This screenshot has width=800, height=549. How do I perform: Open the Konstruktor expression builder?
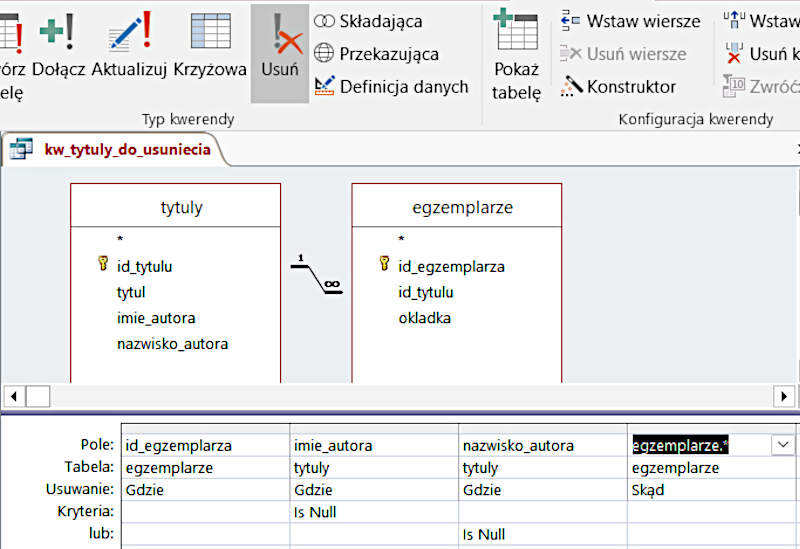click(618, 86)
